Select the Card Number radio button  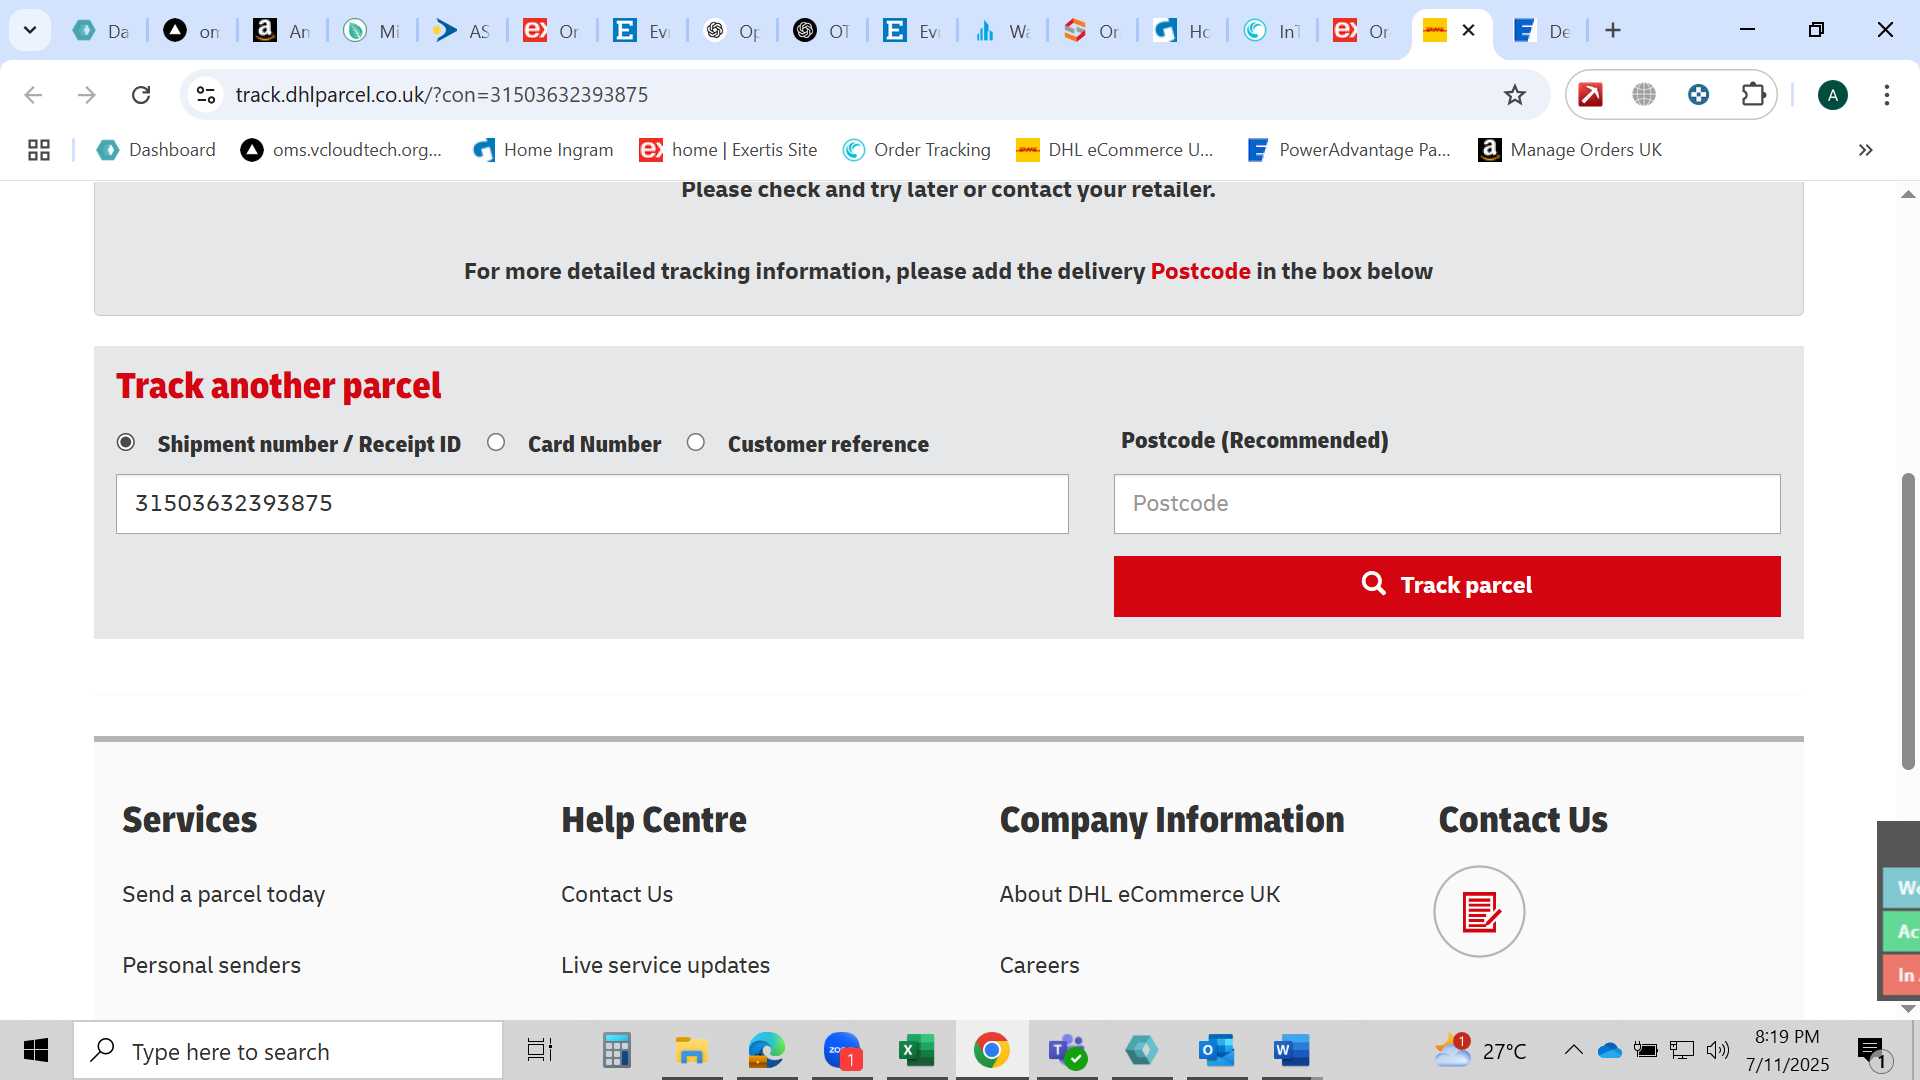(x=496, y=442)
